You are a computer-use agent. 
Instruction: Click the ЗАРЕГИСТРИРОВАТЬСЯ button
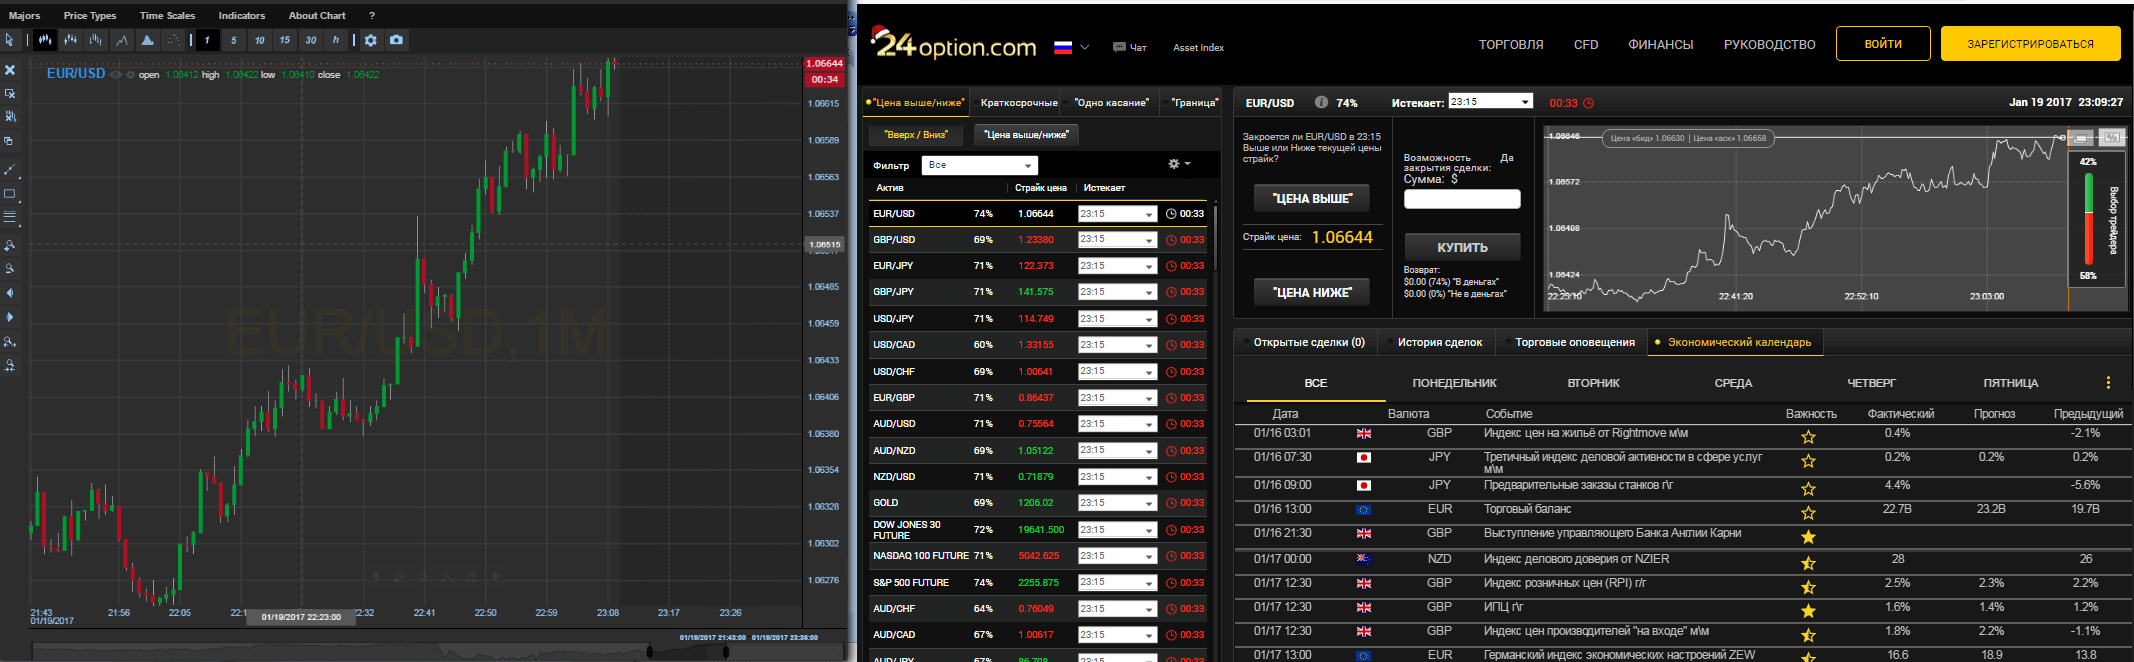click(2030, 44)
